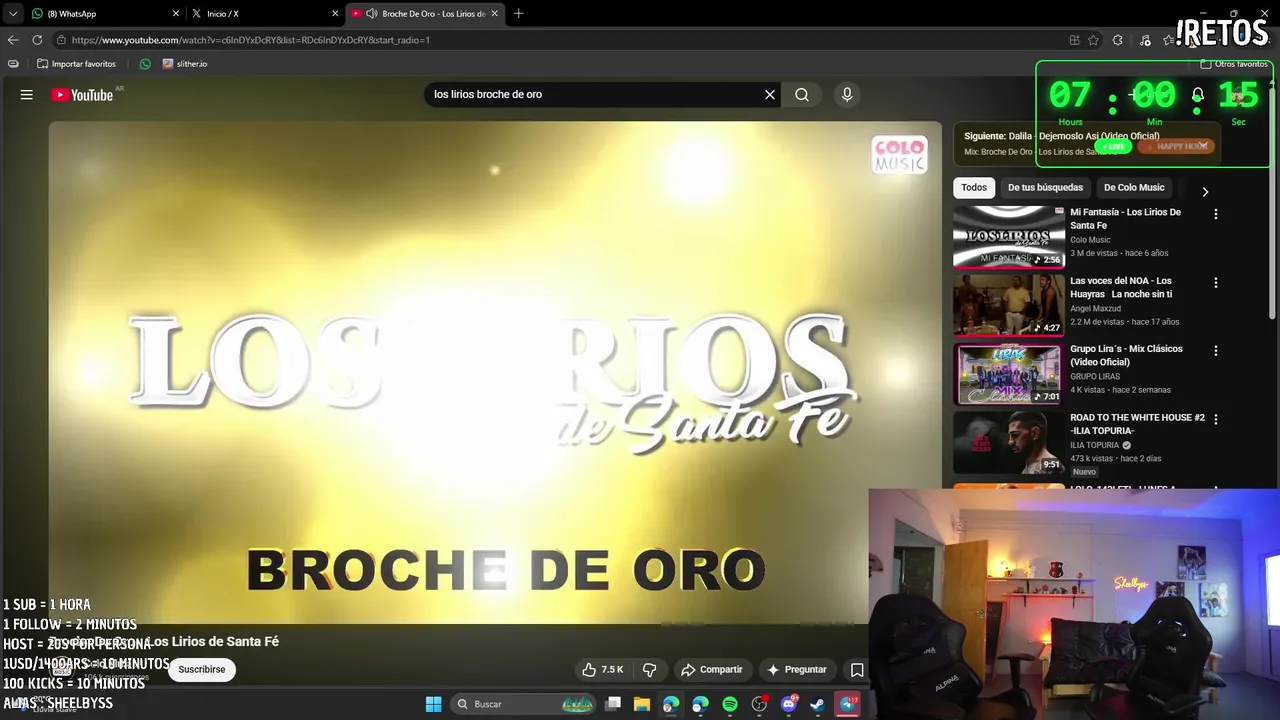Screen dimensions: 1280x720
Task: Open browser extensions puzzle icon
Action: tap(1117, 40)
